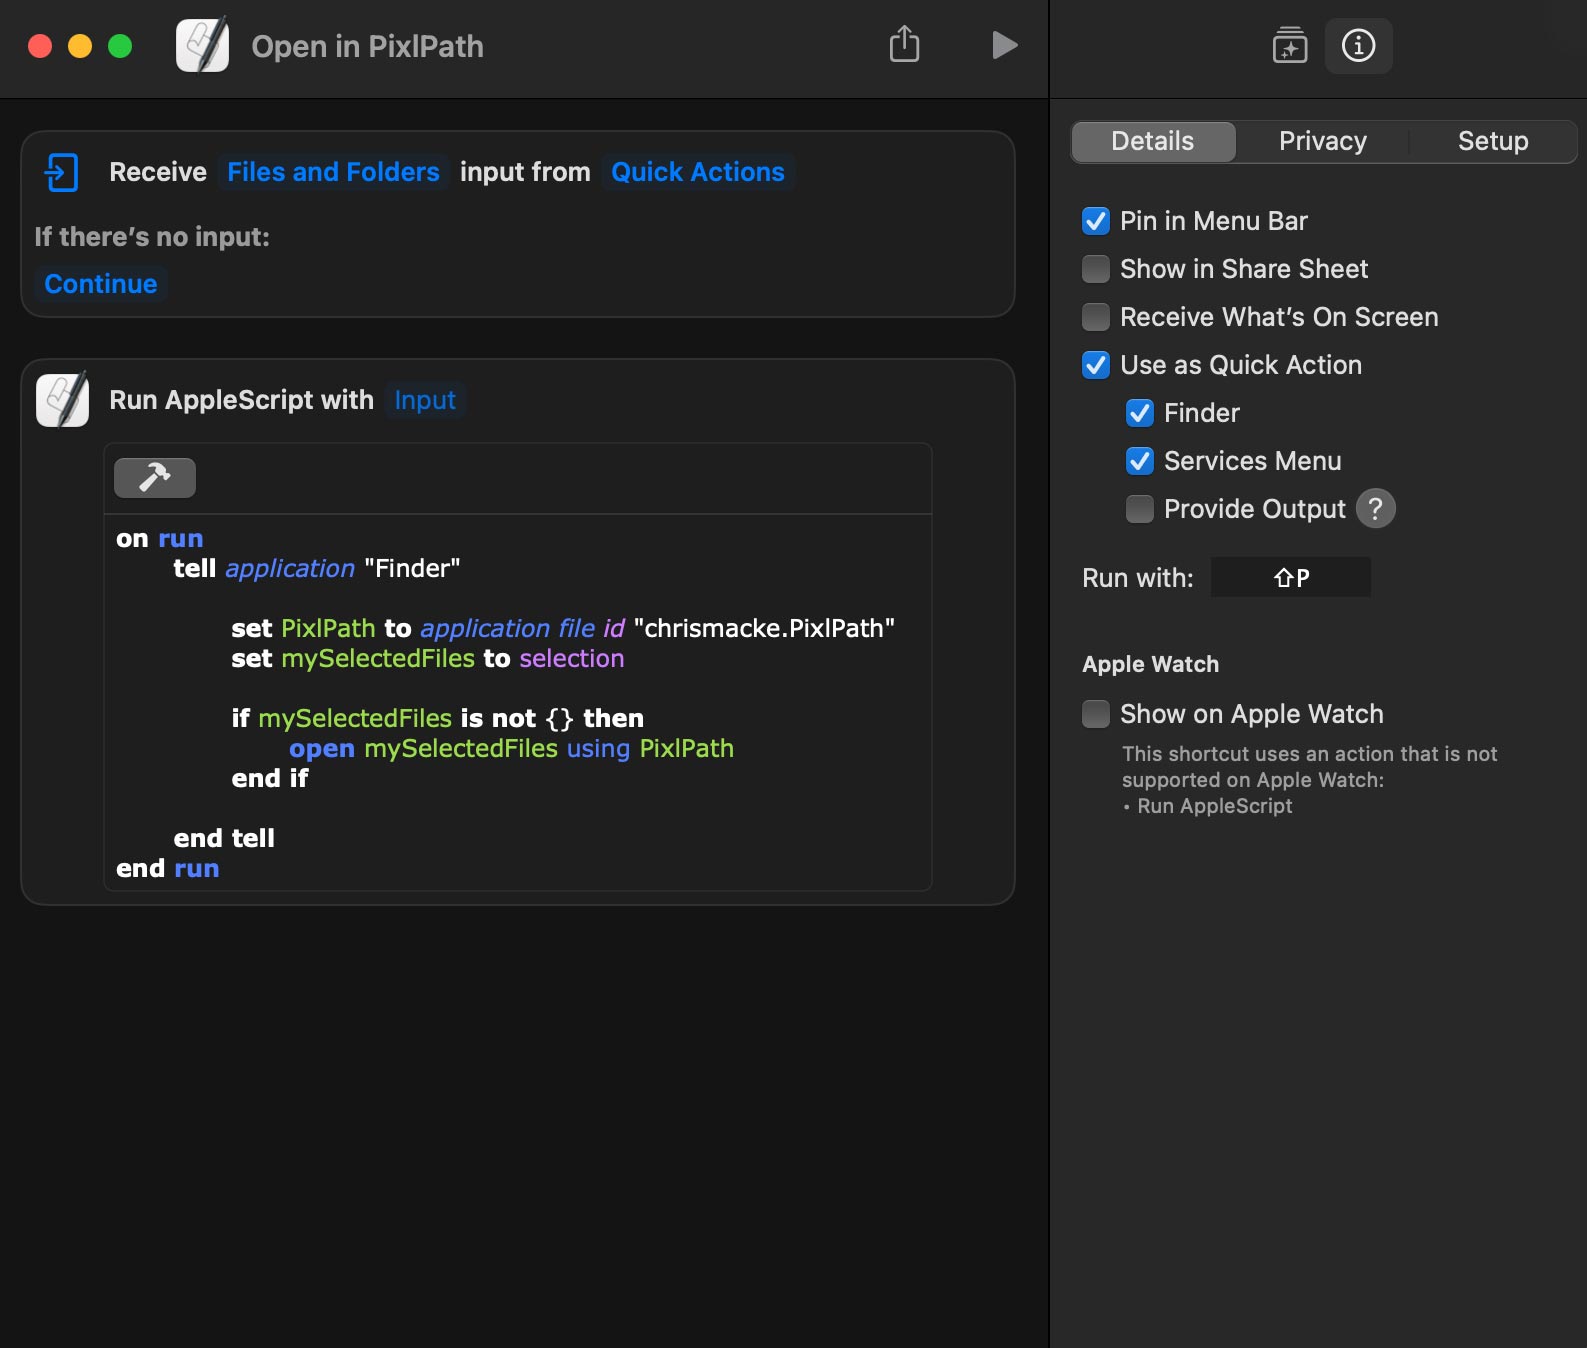Toggle shortcut details info icon
Screen dimensions: 1587x1348
1358,45
